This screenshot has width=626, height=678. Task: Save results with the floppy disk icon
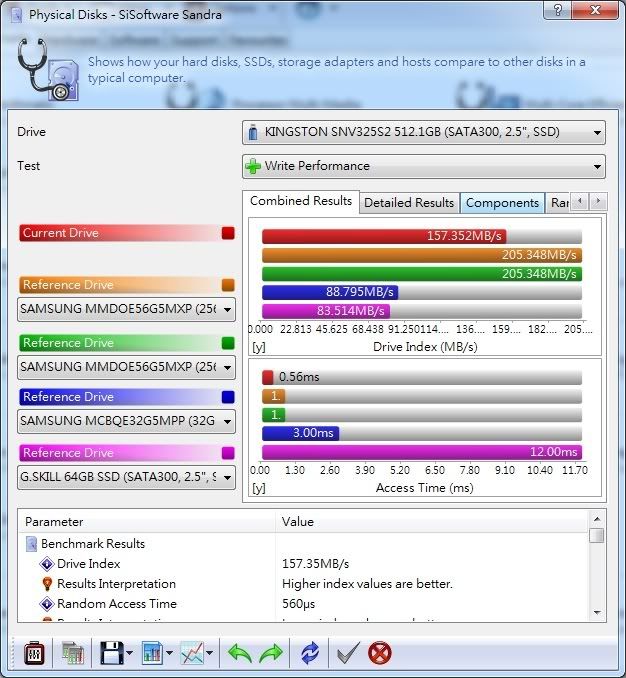[x=112, y=653]
